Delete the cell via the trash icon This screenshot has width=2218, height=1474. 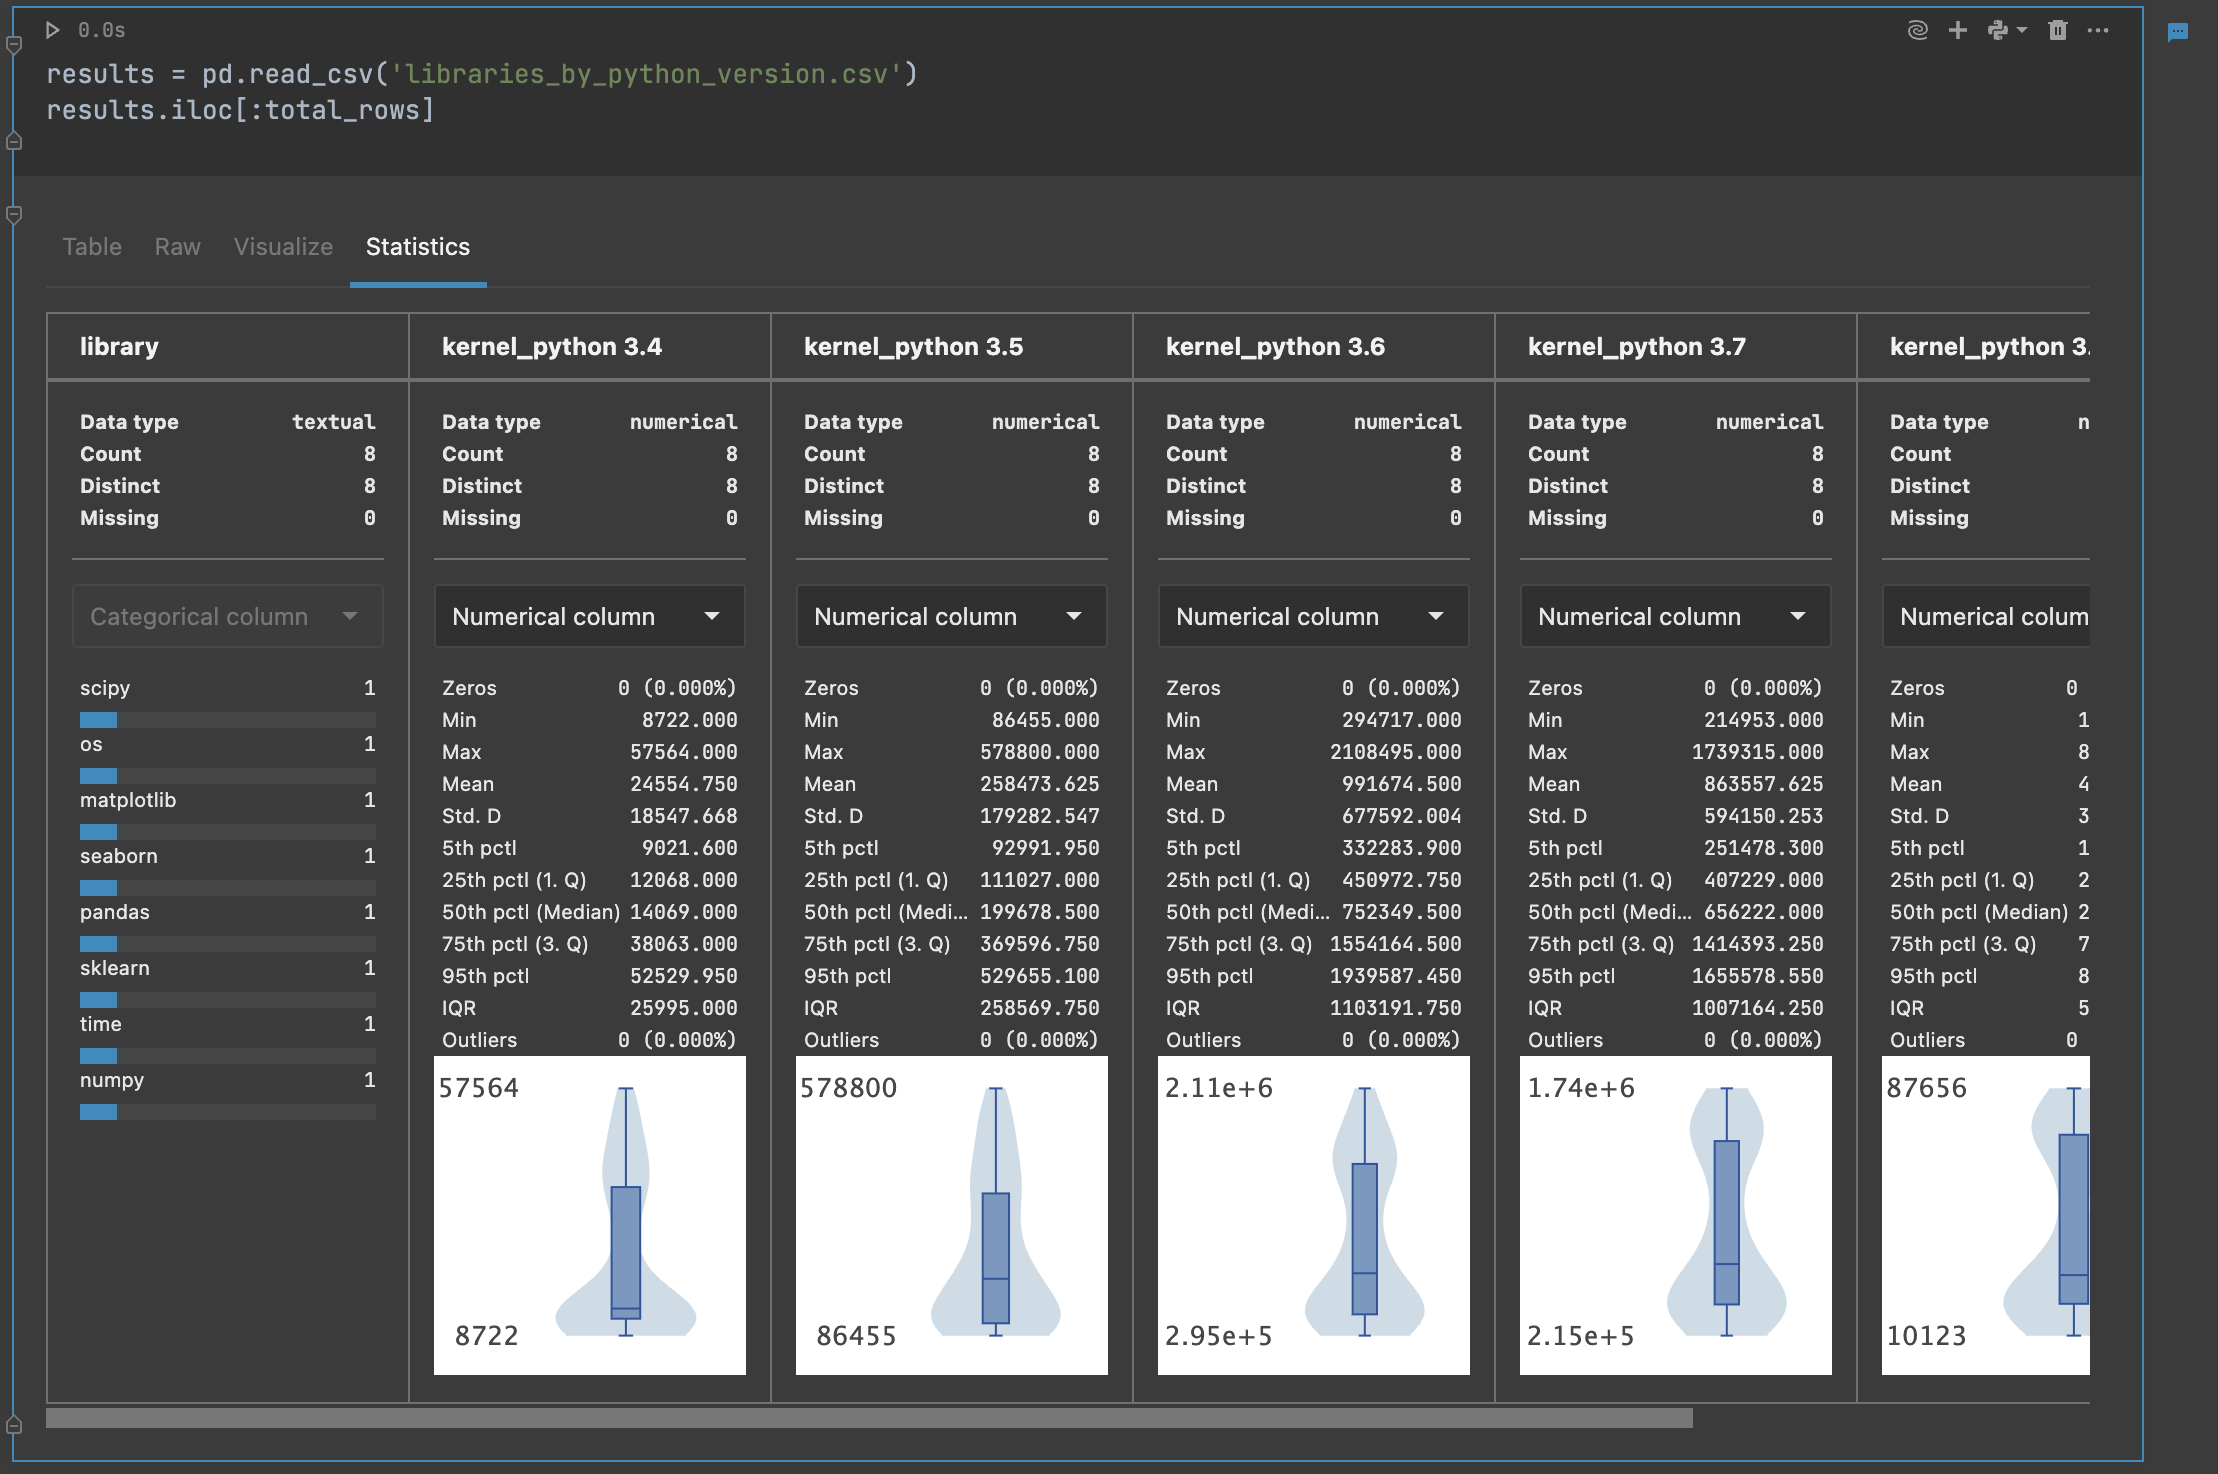click(2058, 31)
